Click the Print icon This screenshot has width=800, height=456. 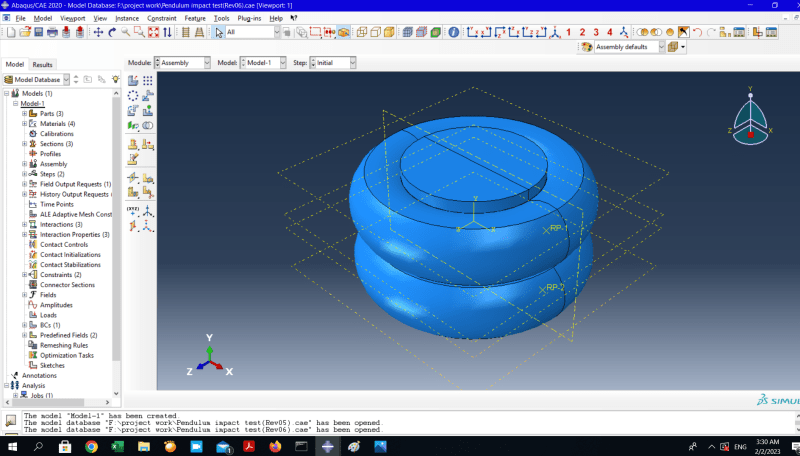click(x=52, y=32)
